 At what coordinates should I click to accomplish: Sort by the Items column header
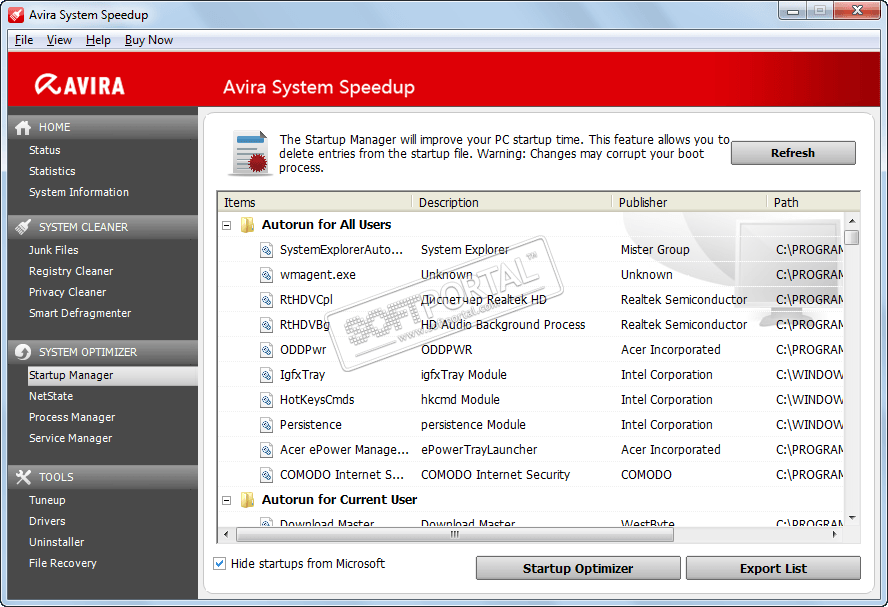pos(315,203)
